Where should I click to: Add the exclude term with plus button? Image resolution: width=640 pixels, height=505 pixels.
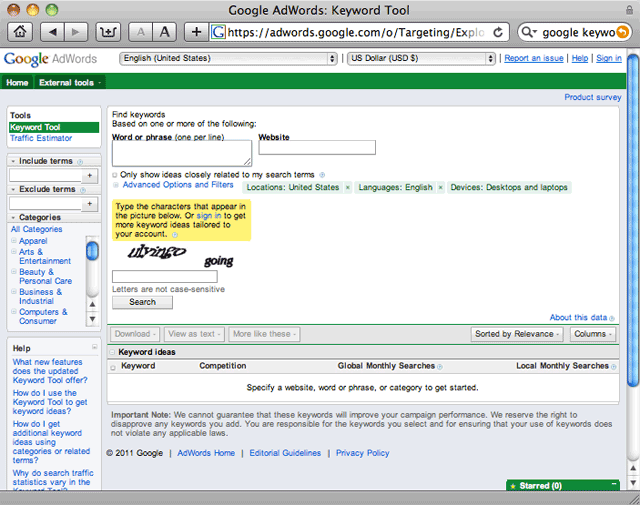click(x=90, y=203)
